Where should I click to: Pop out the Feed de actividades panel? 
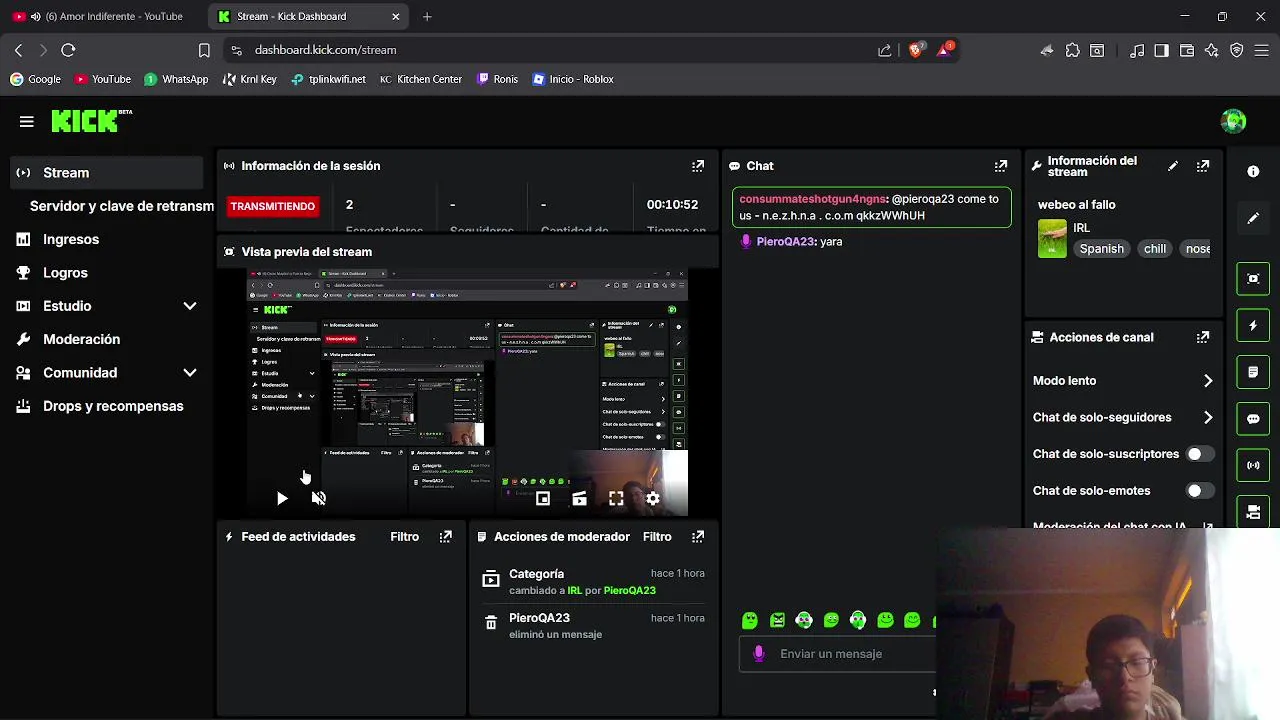(x=446, y=537)
